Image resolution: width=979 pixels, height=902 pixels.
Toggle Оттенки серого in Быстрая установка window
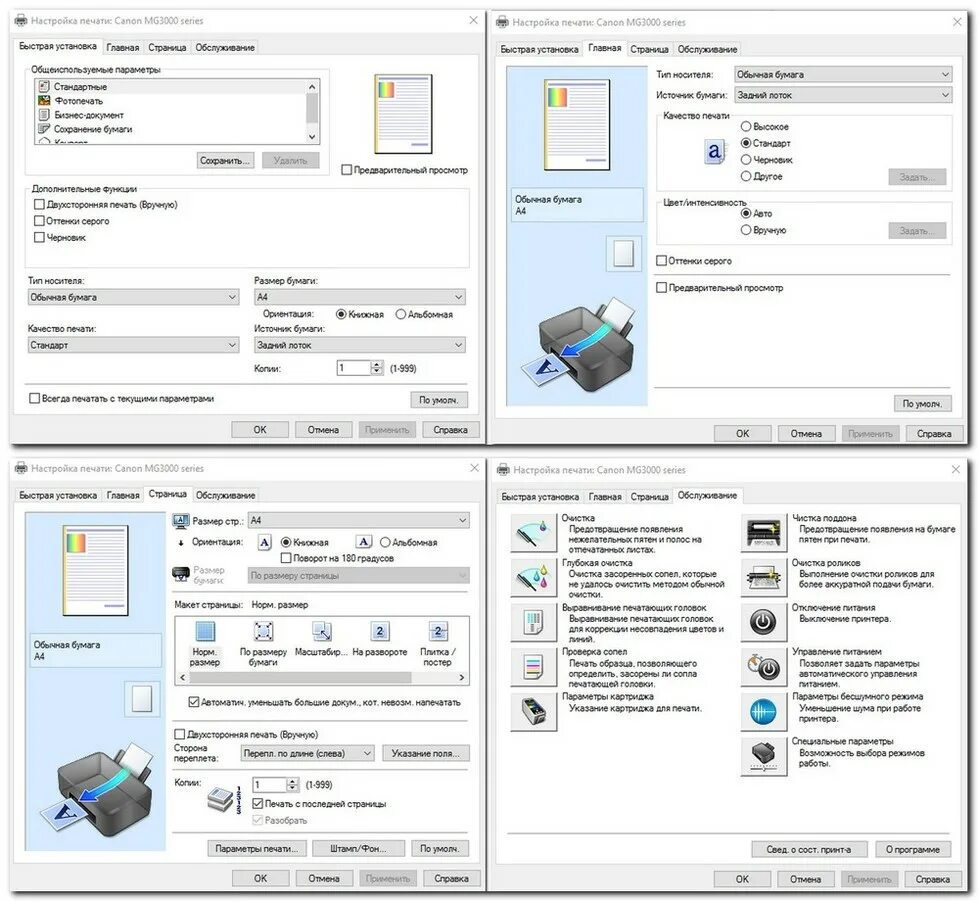click(39, 220)
